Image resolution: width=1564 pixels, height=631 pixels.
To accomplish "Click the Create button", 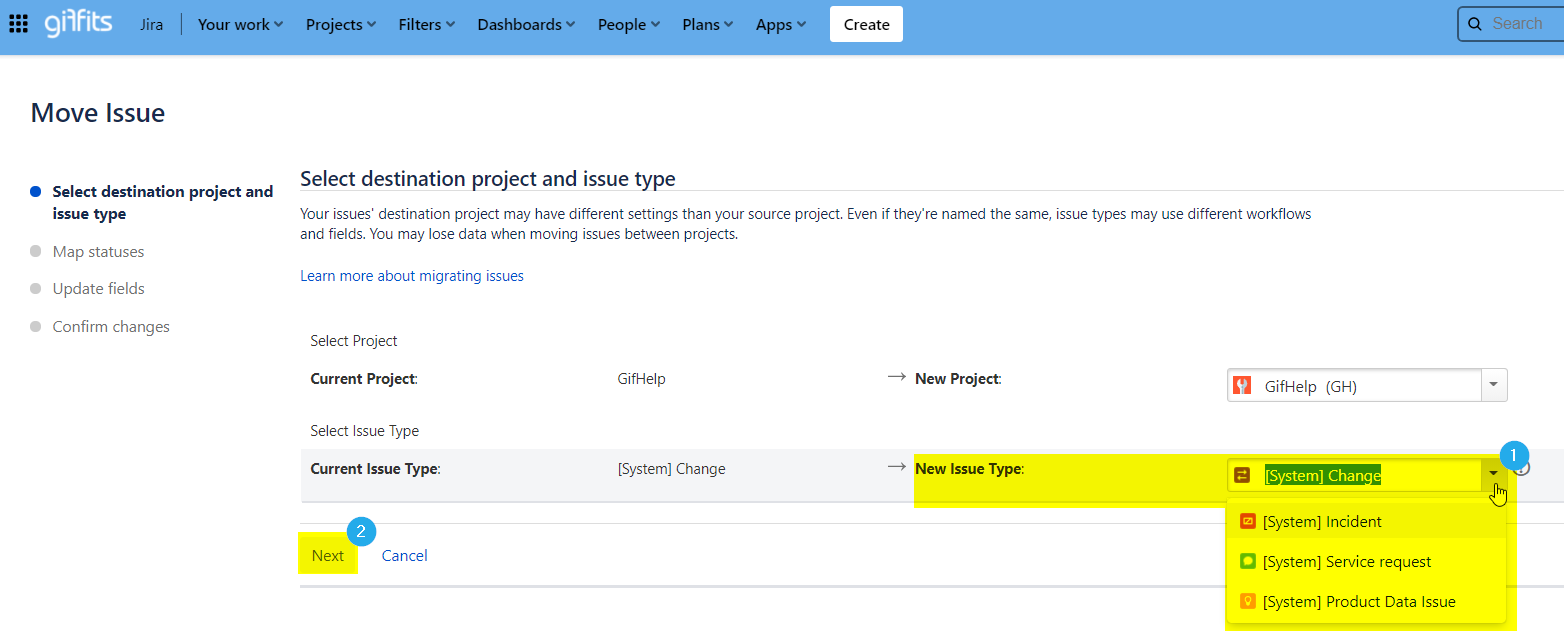I will coord(866,25).
